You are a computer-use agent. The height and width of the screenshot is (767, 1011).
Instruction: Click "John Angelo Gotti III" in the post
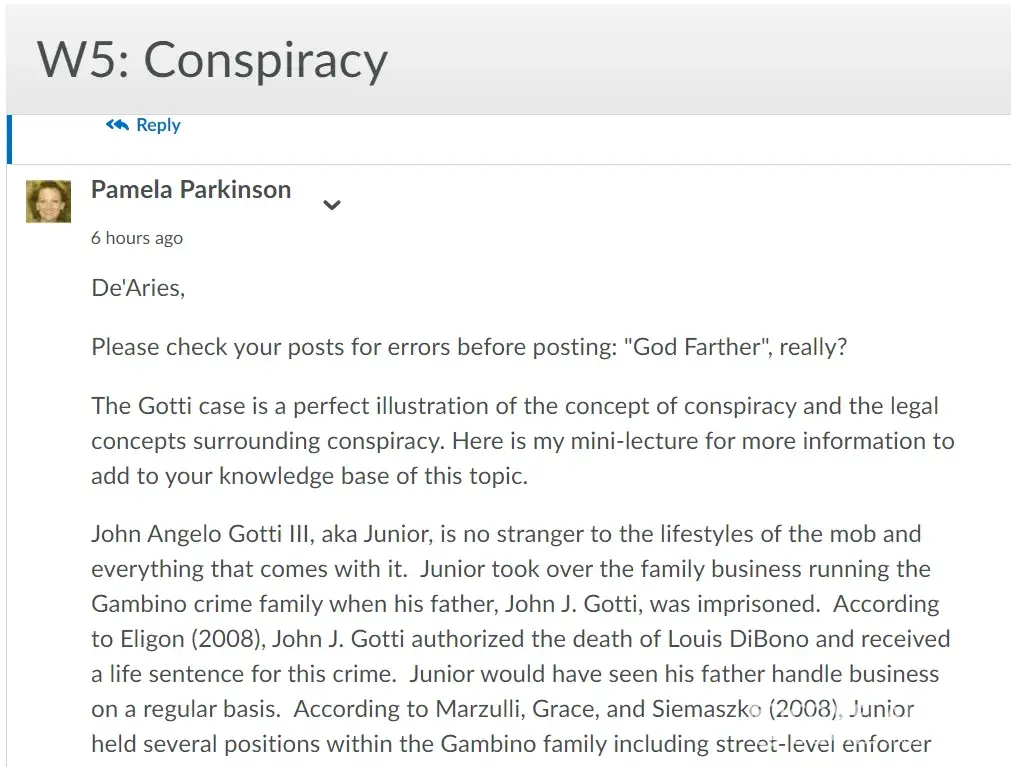point(203,534)
